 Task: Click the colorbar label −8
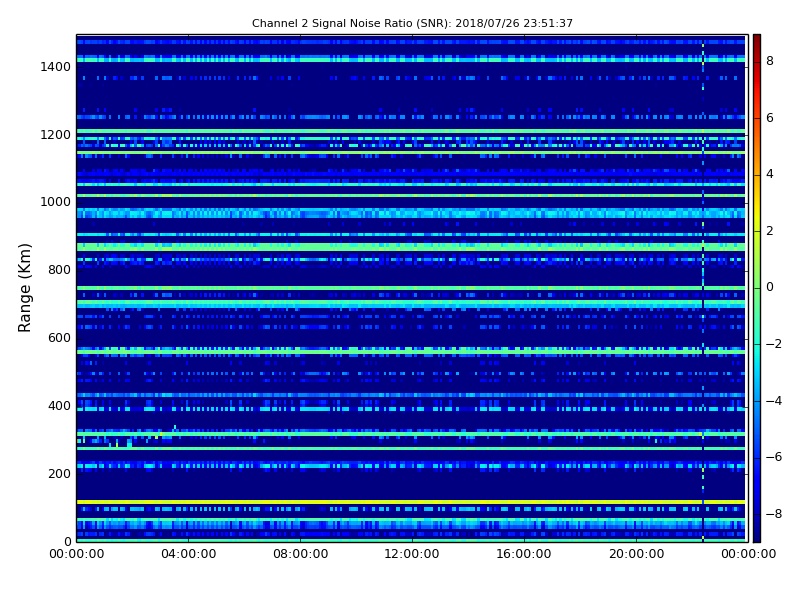[774, 514]
